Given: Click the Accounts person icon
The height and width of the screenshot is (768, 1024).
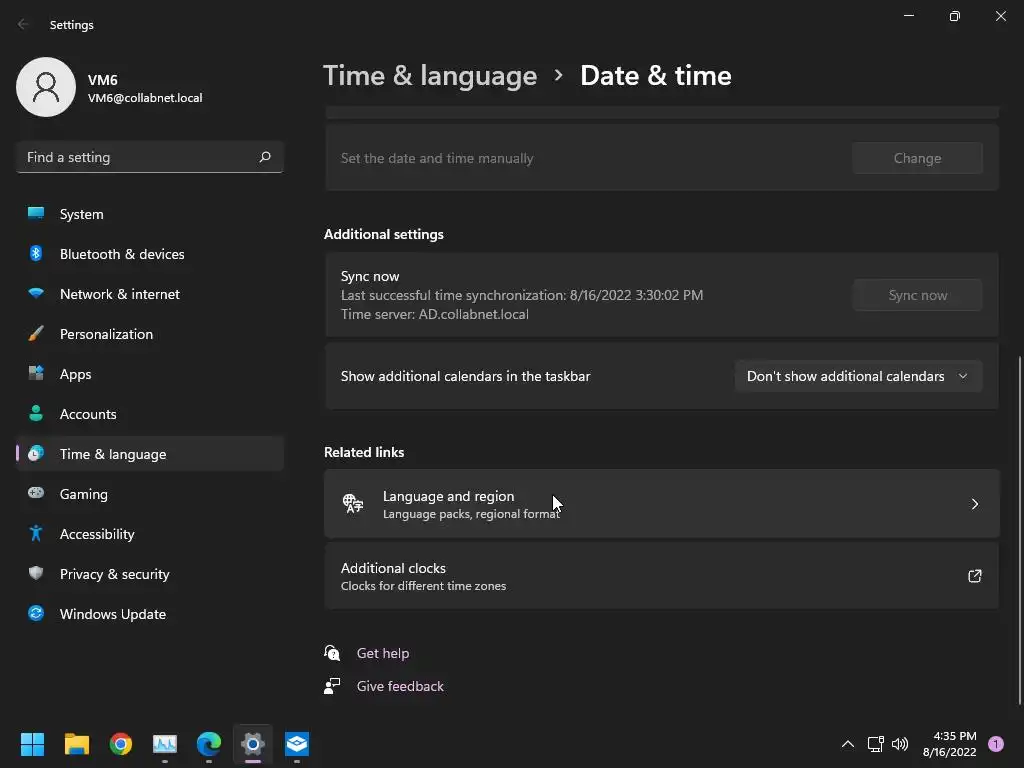Looking at the screenshot, I should click(x=36, y=413).
